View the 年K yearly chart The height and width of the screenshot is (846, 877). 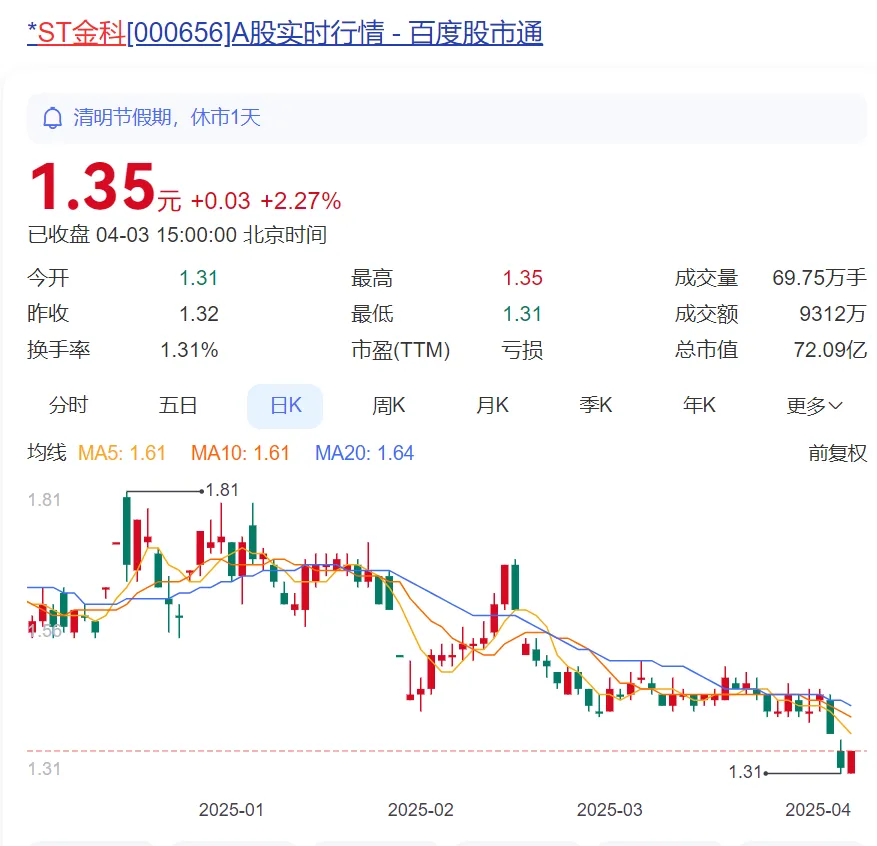[700, 405]
